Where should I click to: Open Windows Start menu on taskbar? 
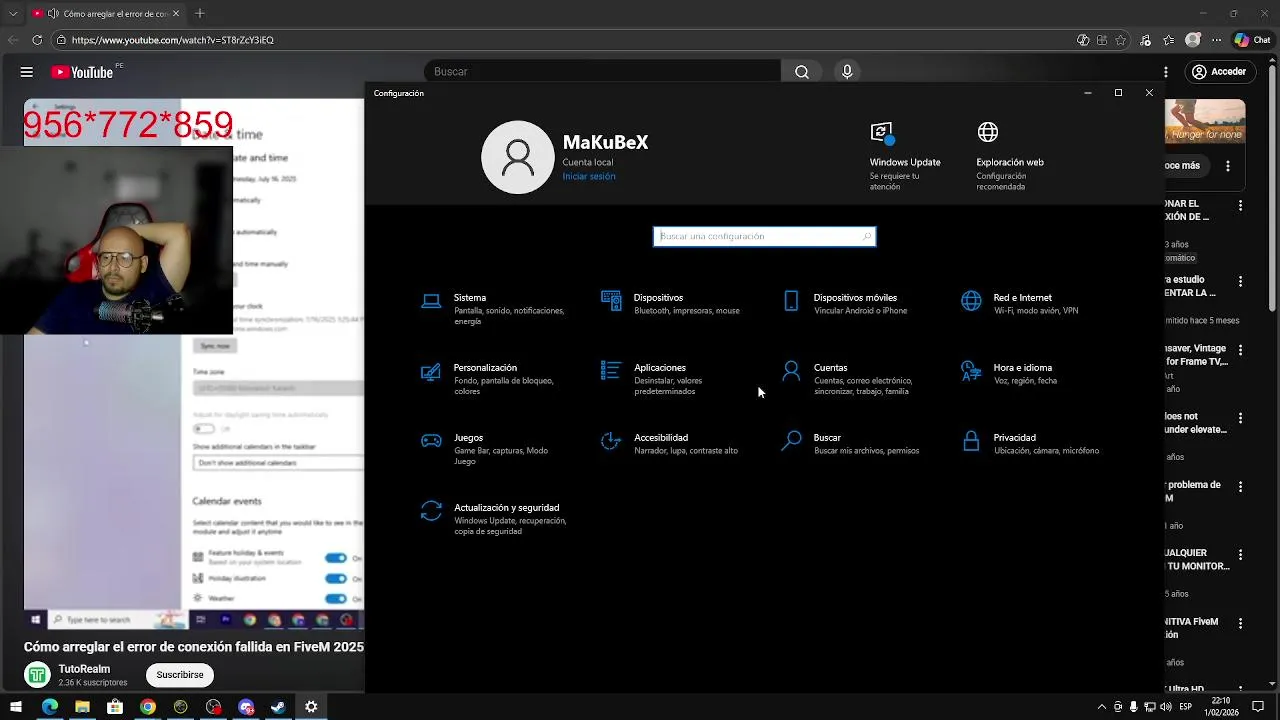(x=16, y=707)
